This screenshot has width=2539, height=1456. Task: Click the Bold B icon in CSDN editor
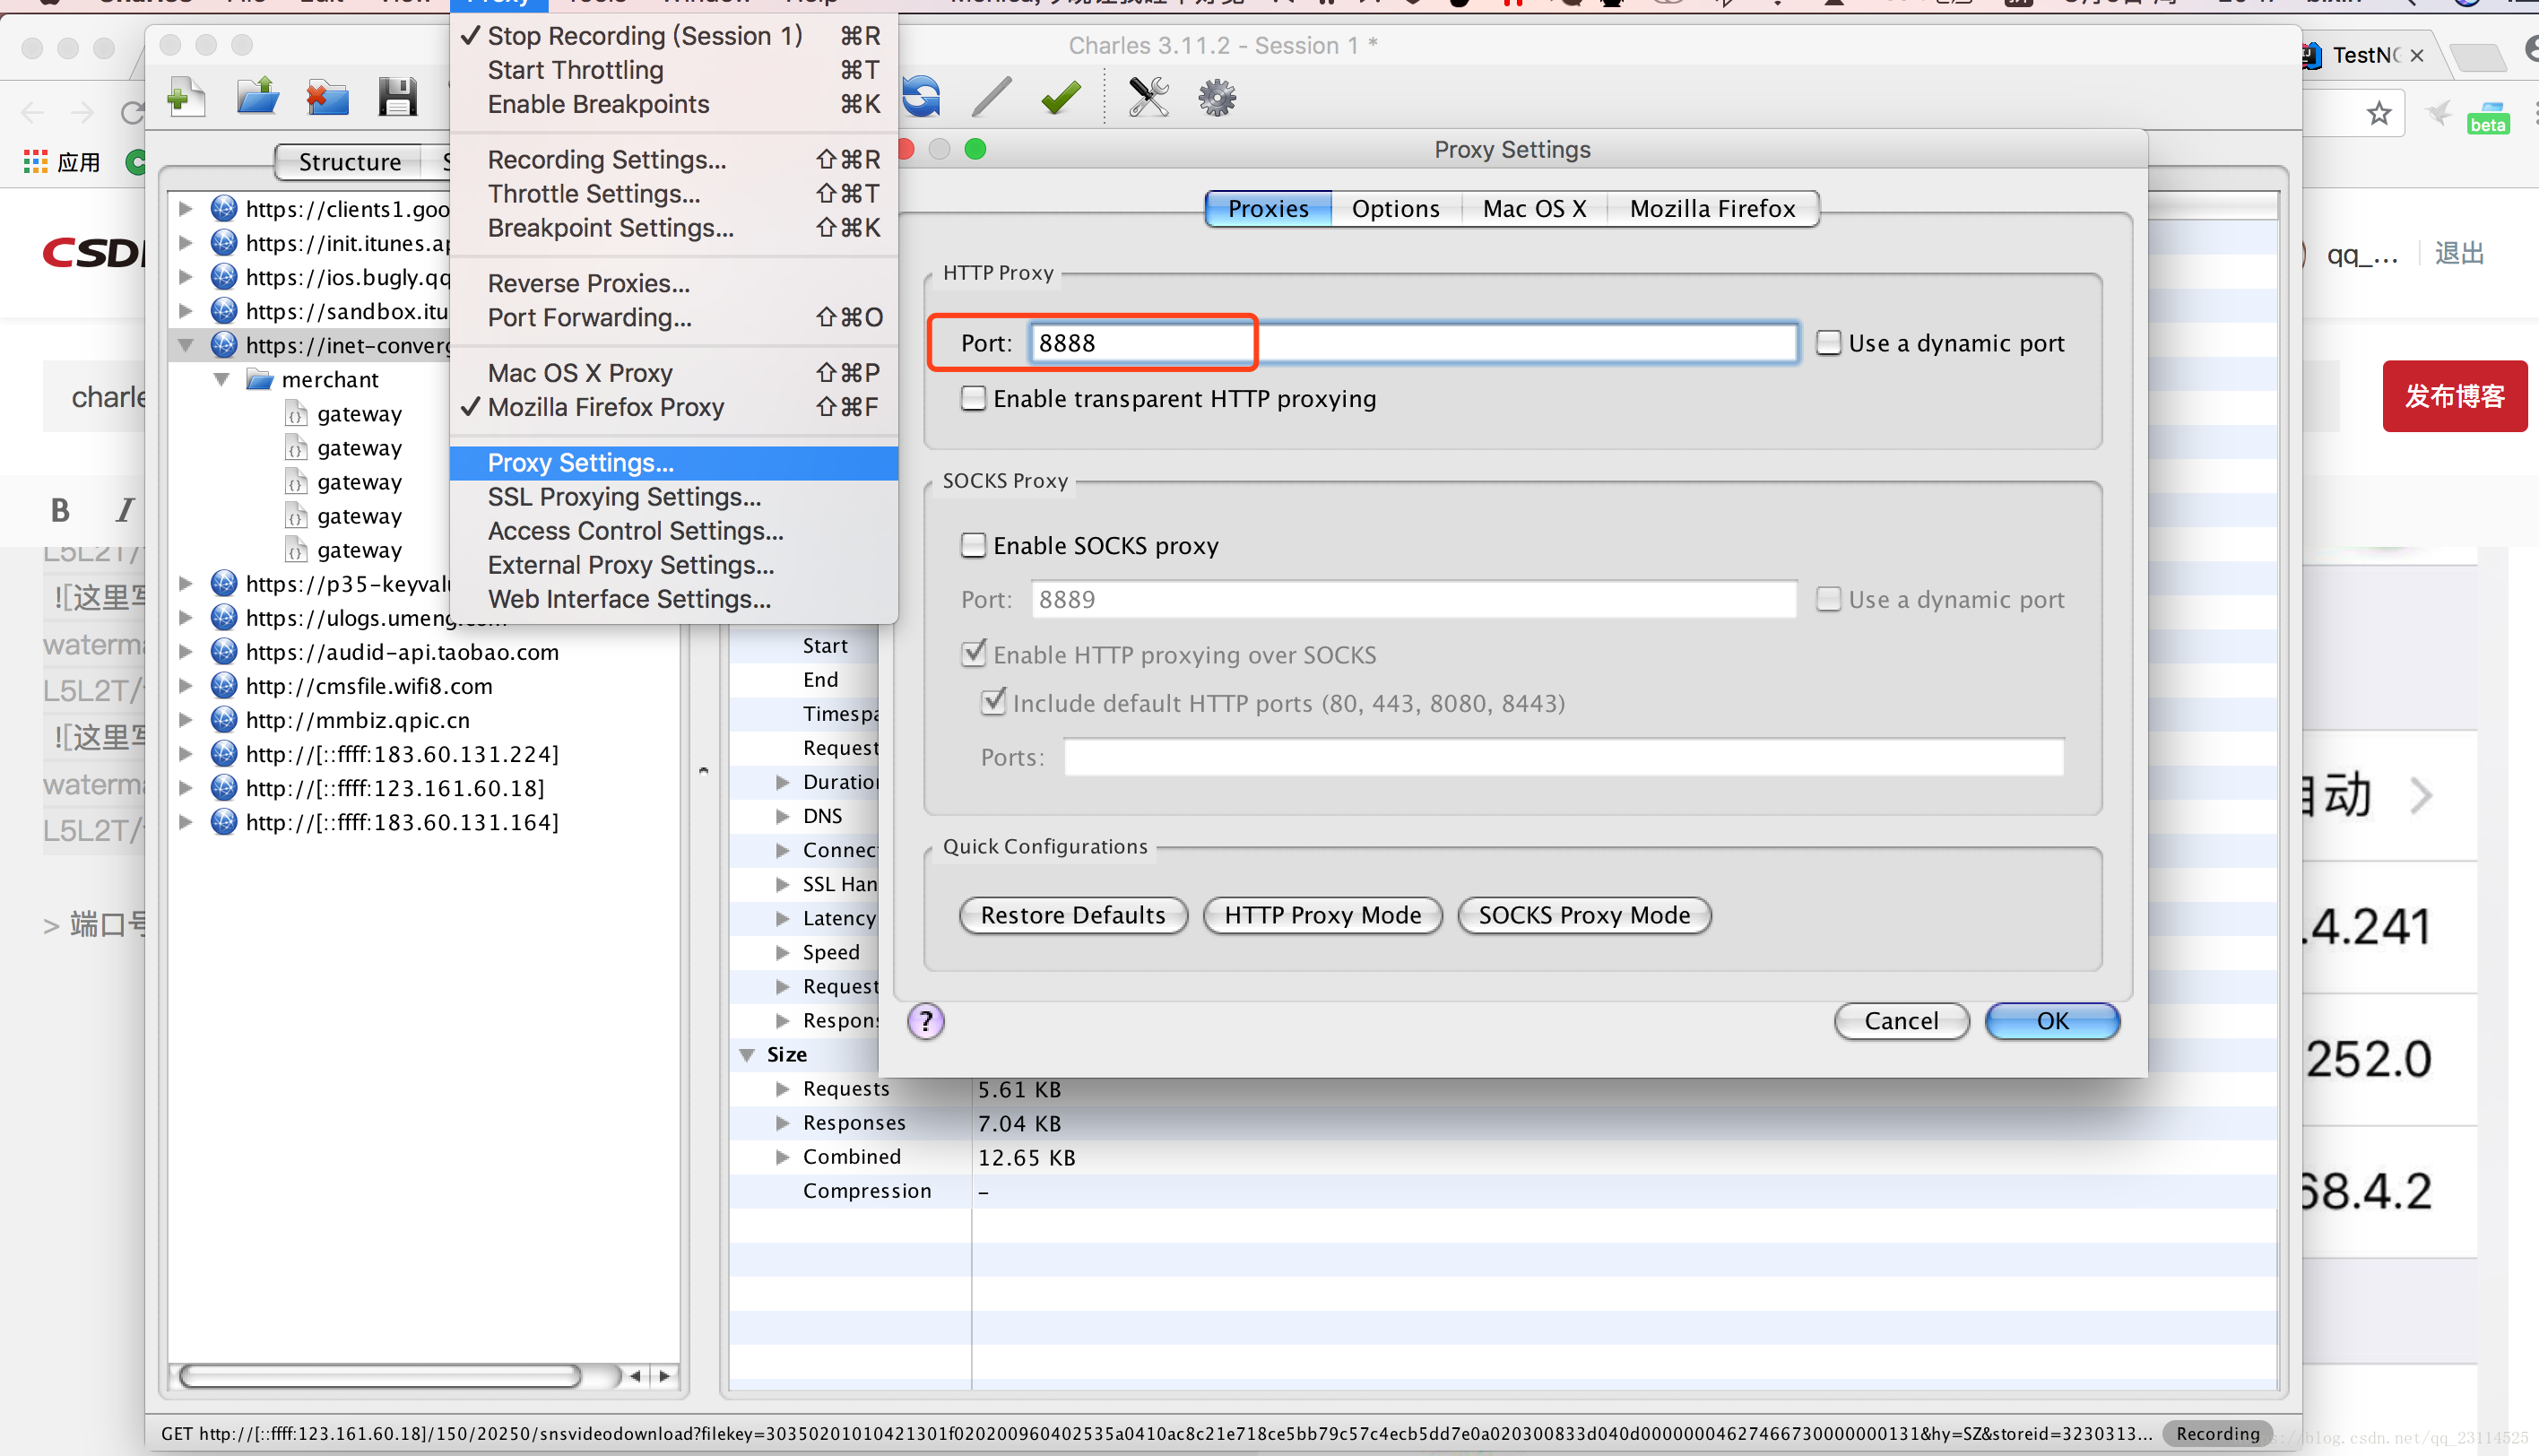click(x=60, y=510)
